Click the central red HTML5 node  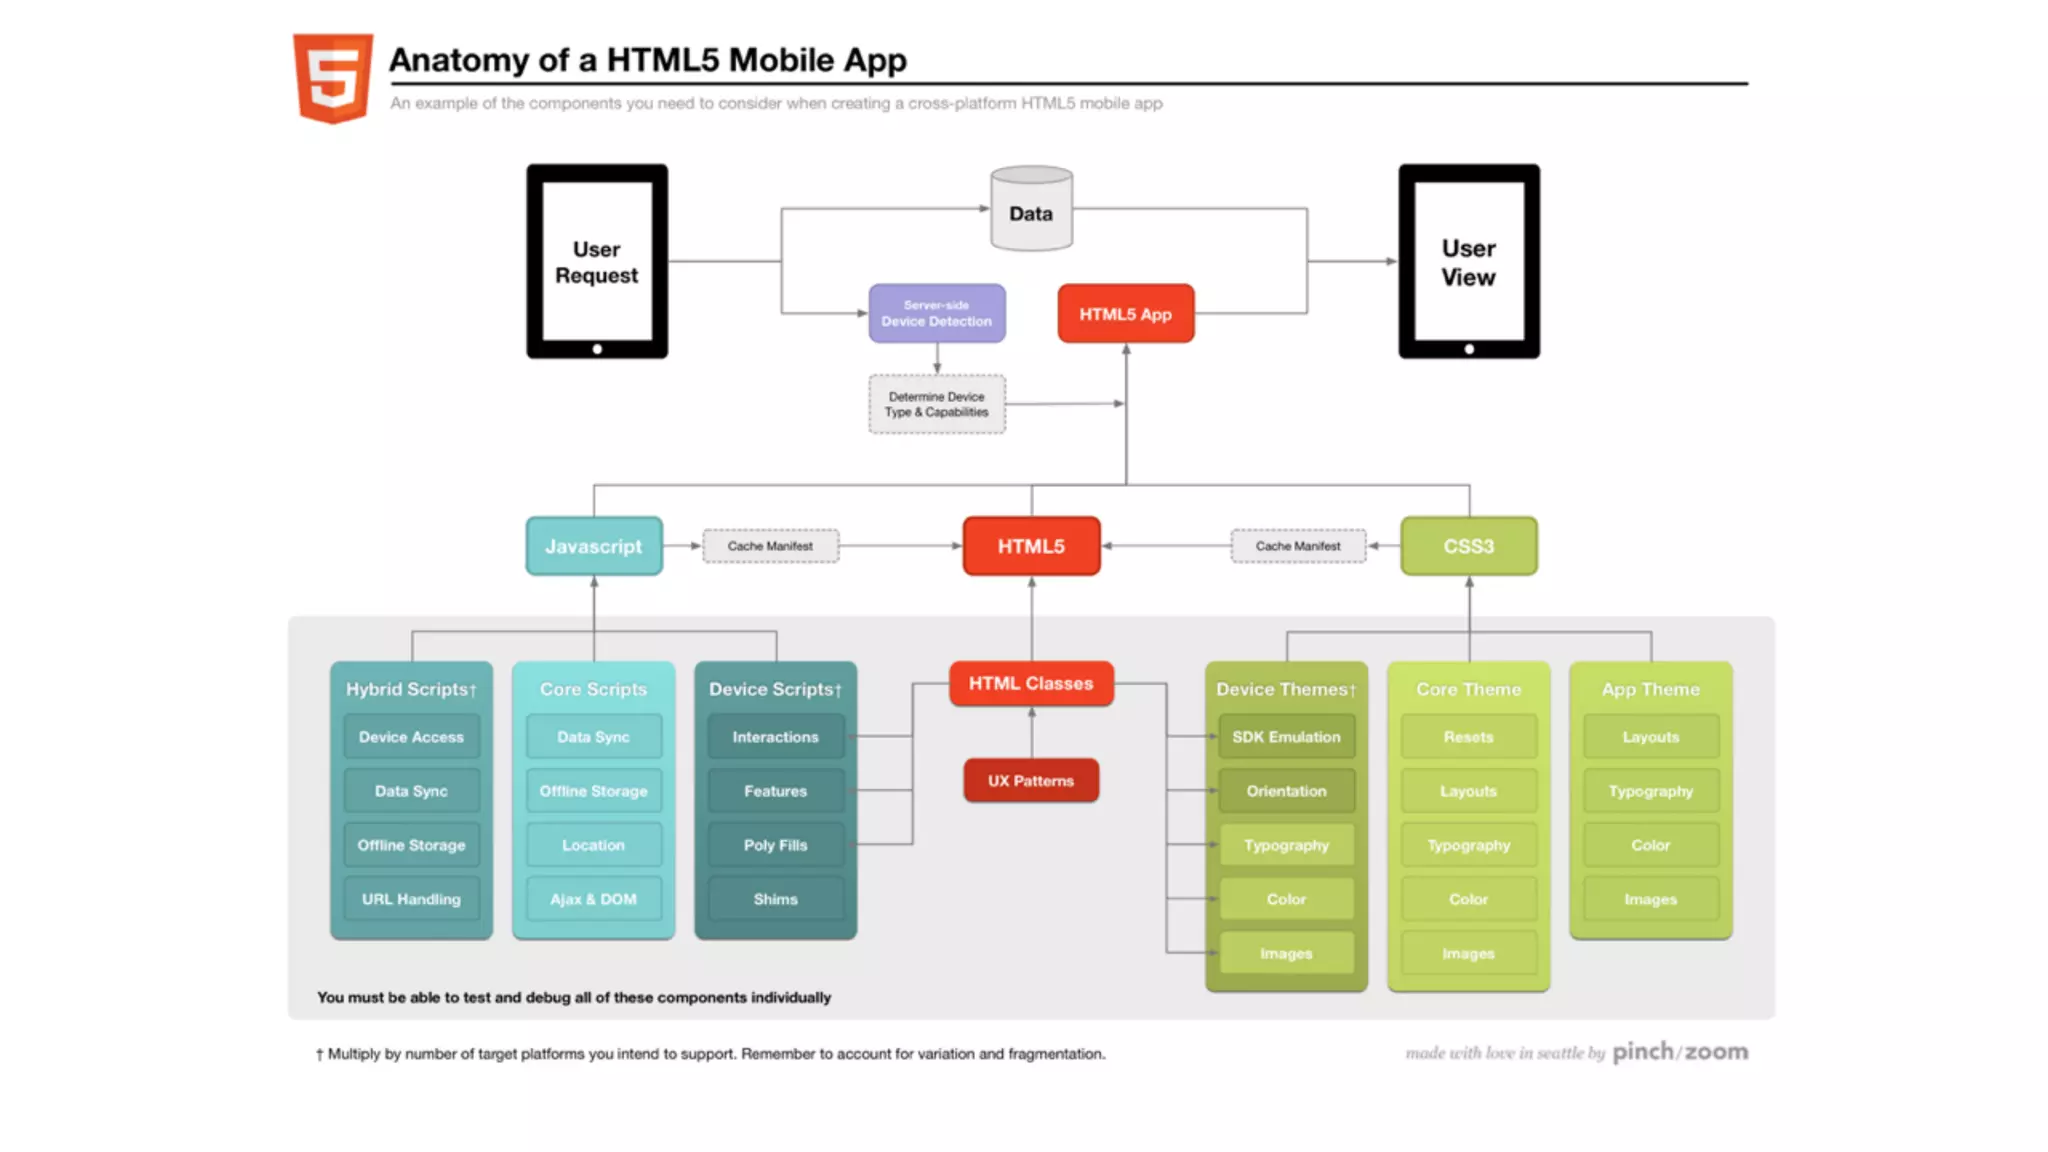[1031, 546]
